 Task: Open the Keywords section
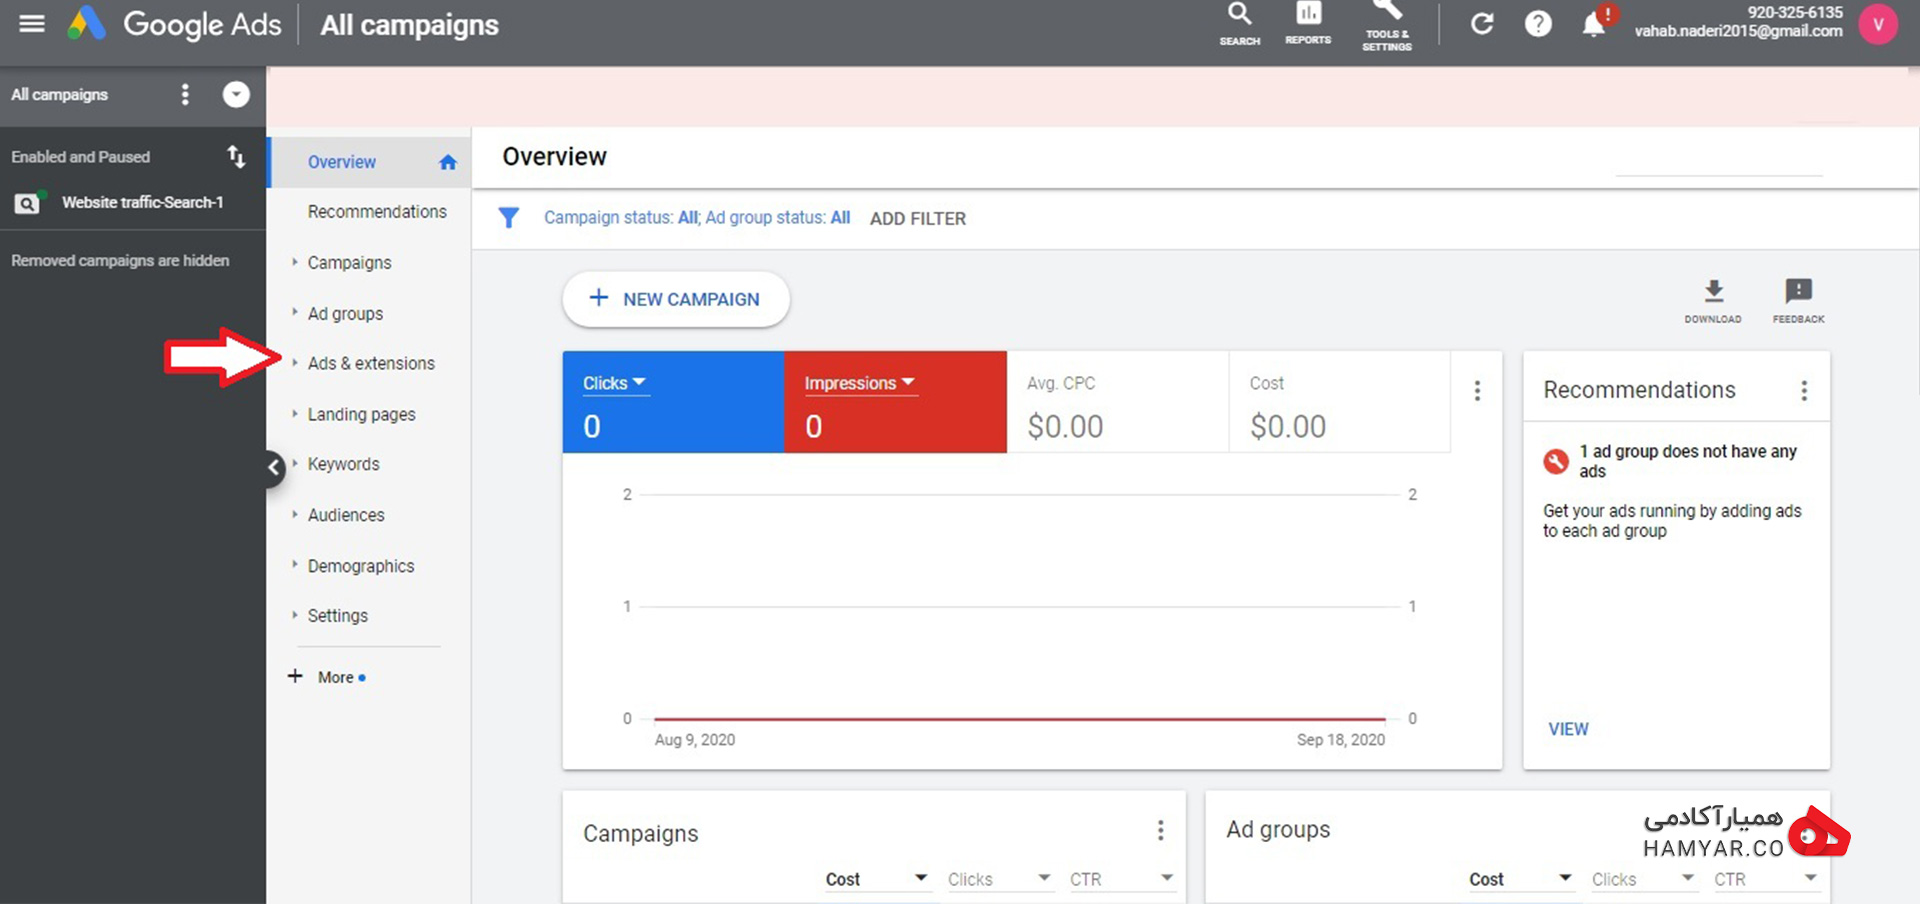pos(343,465)
